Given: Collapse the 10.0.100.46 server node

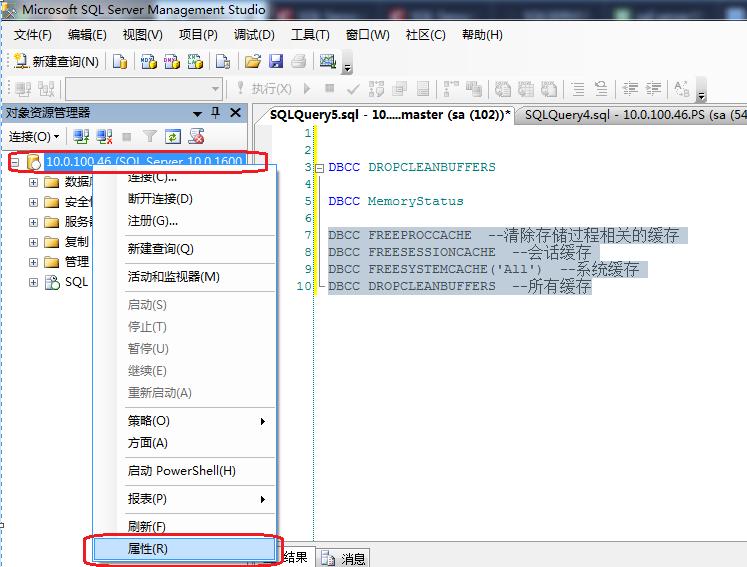Looking at the screenshot, I should coord(15,162).
